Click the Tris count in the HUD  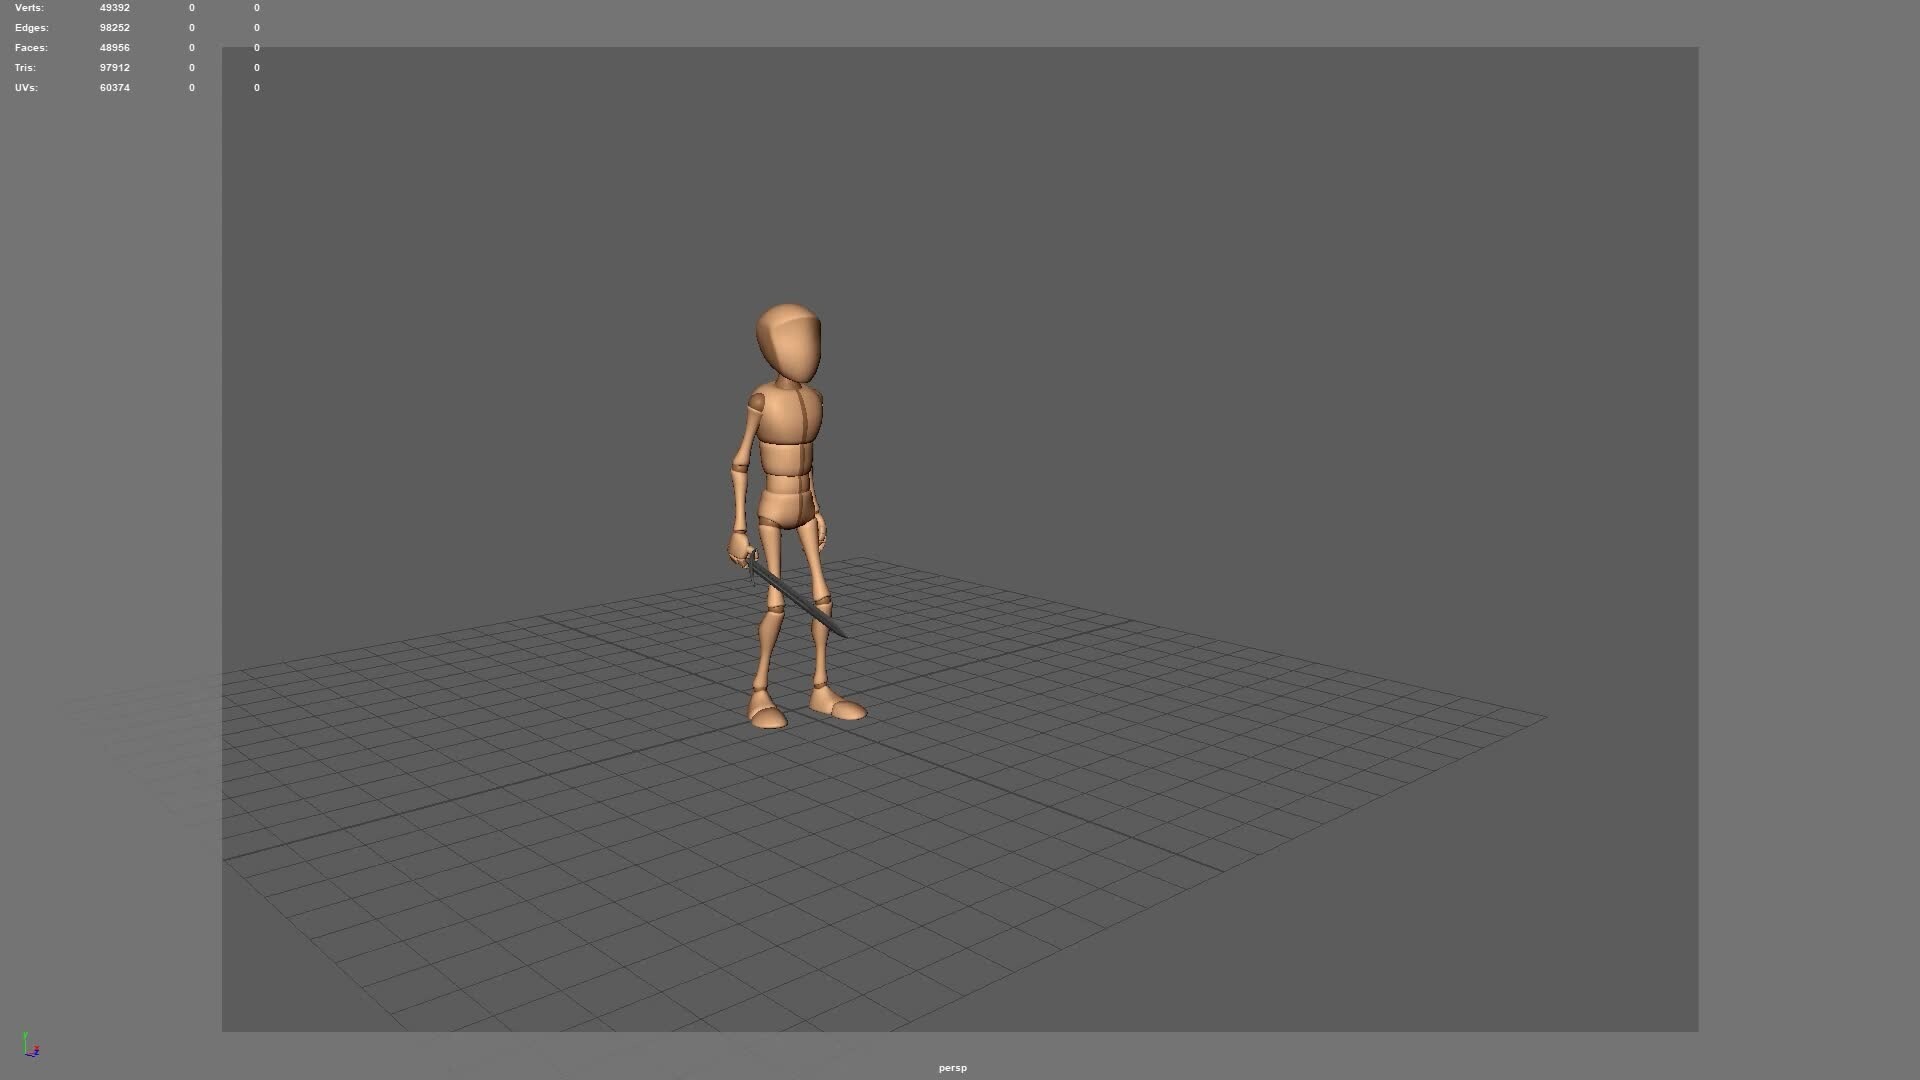point(114,67)
